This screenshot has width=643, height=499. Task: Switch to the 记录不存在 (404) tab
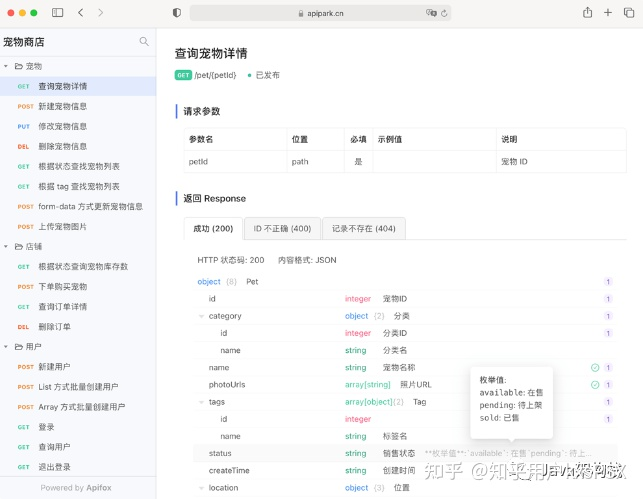click(x=364, y=228)
